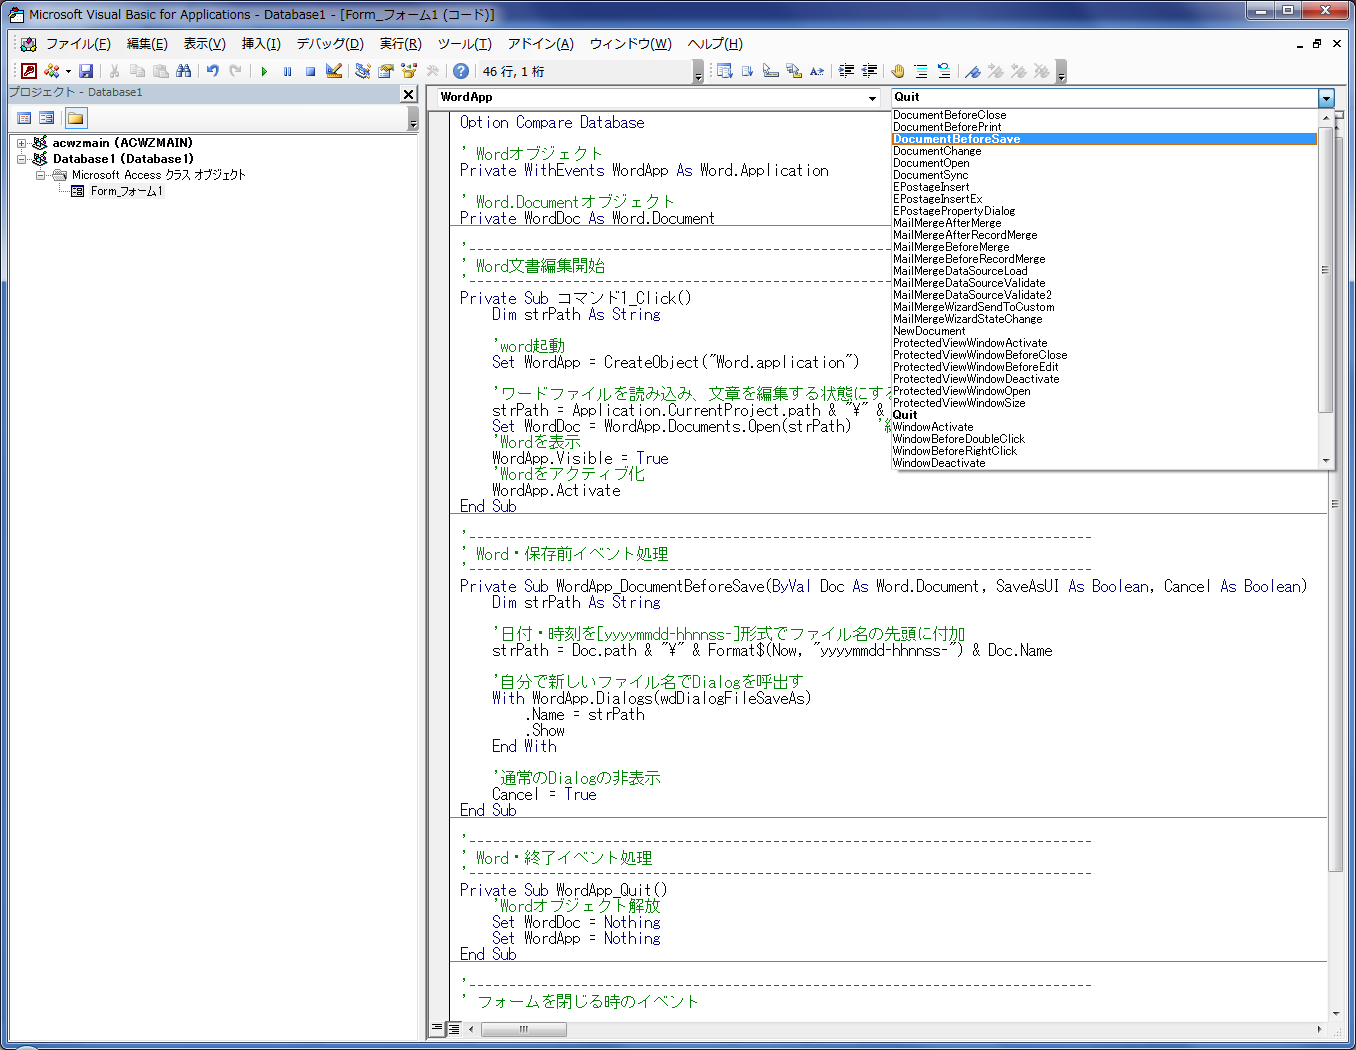Viewport: 1356px width, 1050px height.
Task: Open the ツール(T) menu
Action: 464,44
